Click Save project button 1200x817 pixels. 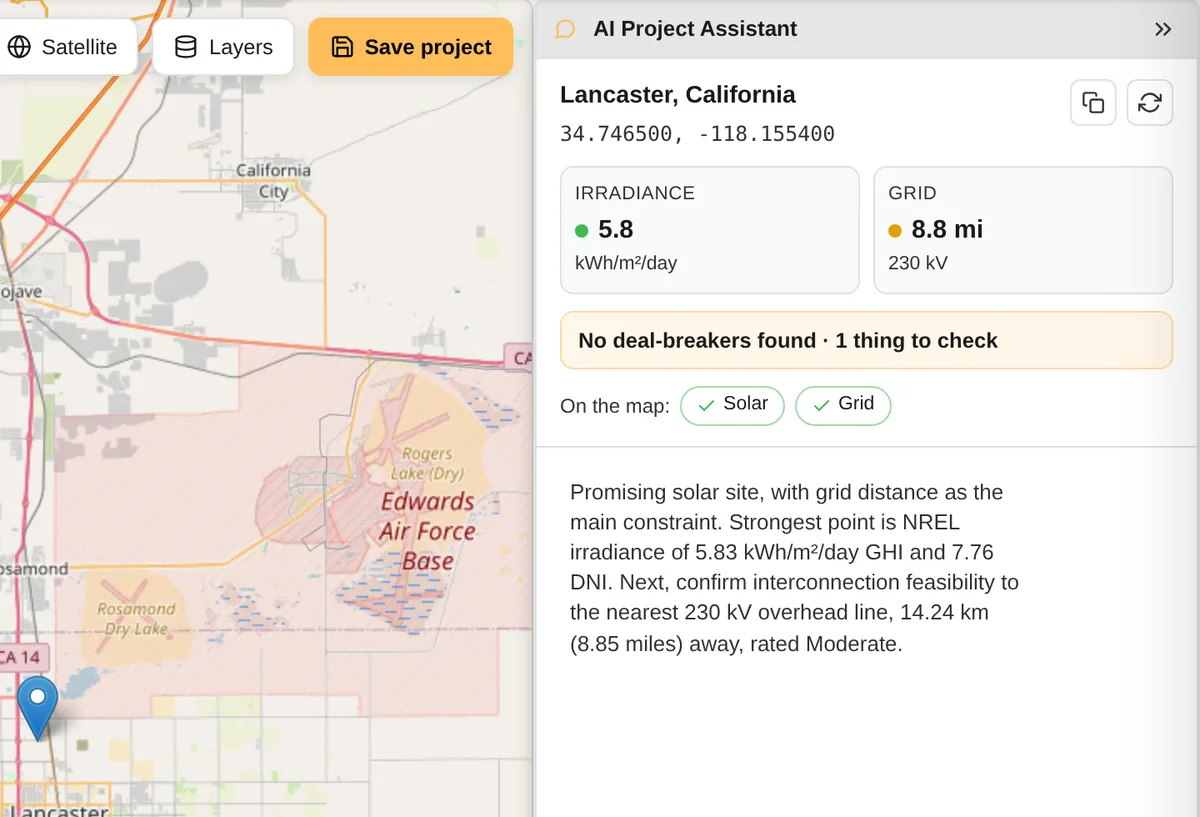click(410, 47)
